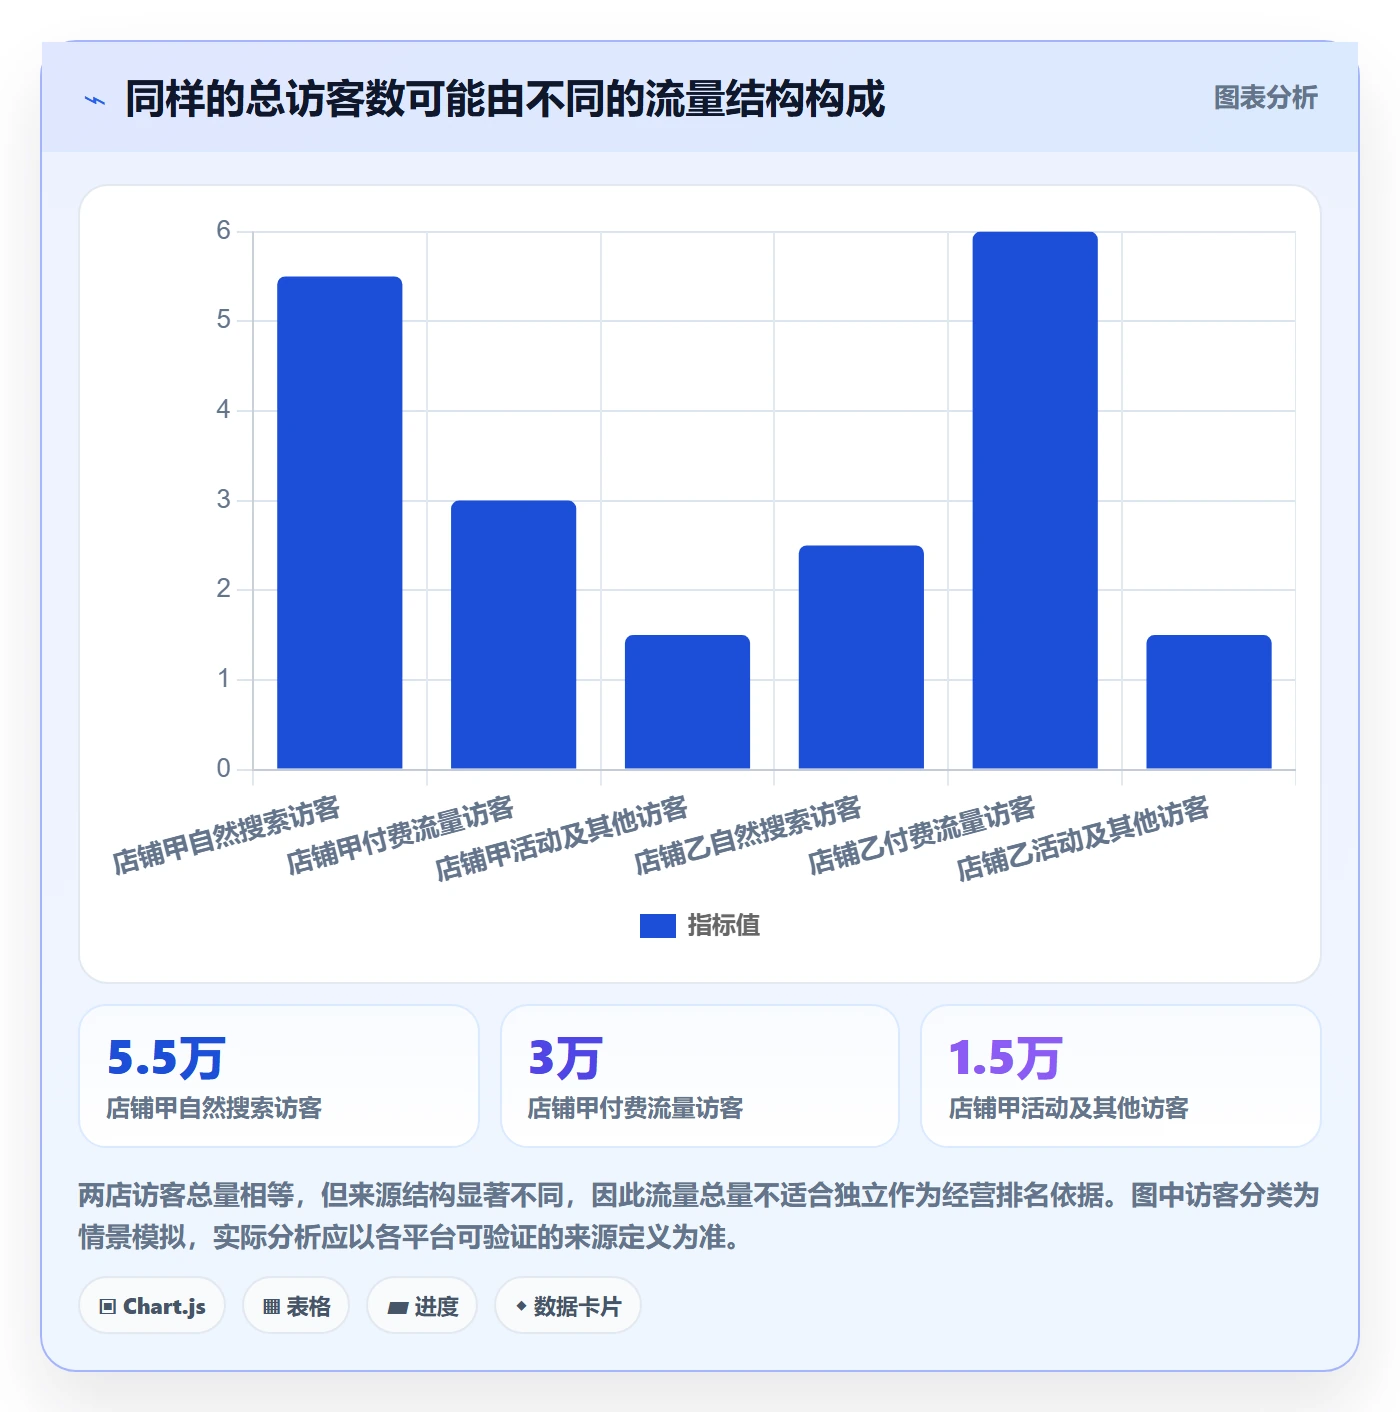Click the grid icon on 表格 chip
This screenshot has width=1400, height=1412.
point(271,1307)
